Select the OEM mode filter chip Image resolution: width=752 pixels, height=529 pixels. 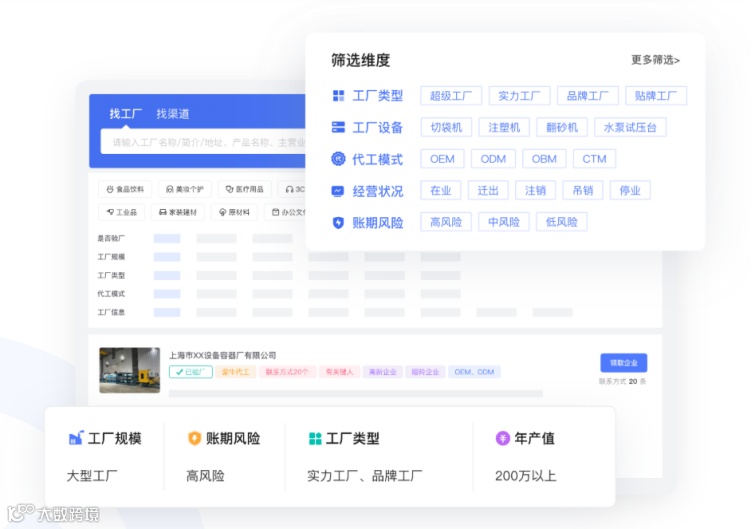pyautogui.click(x=442, y=159)
